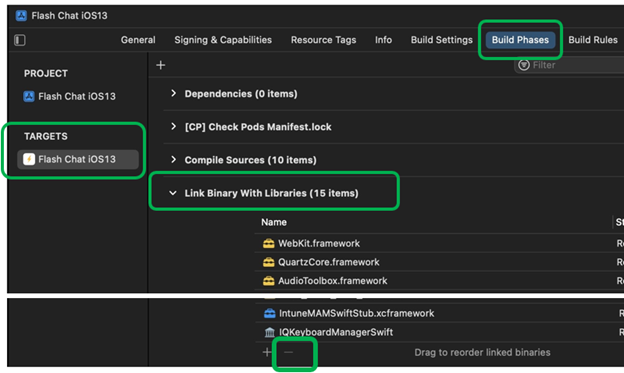The height and width of the screenshot is (373, 624).
Task: Click the Filter icon in the search field
Action: 524,65
